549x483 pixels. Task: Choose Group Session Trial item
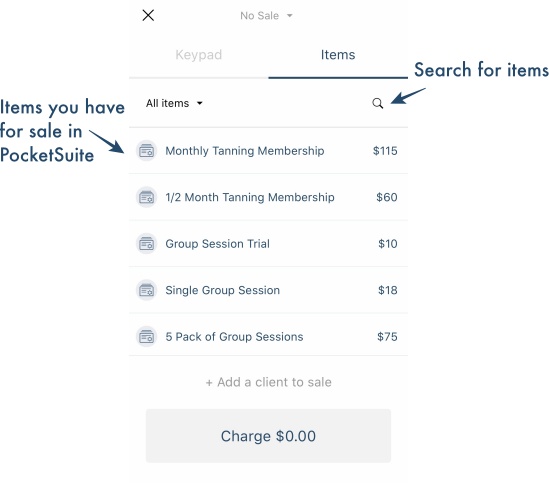pyautogui.click(x=269, y=244)
